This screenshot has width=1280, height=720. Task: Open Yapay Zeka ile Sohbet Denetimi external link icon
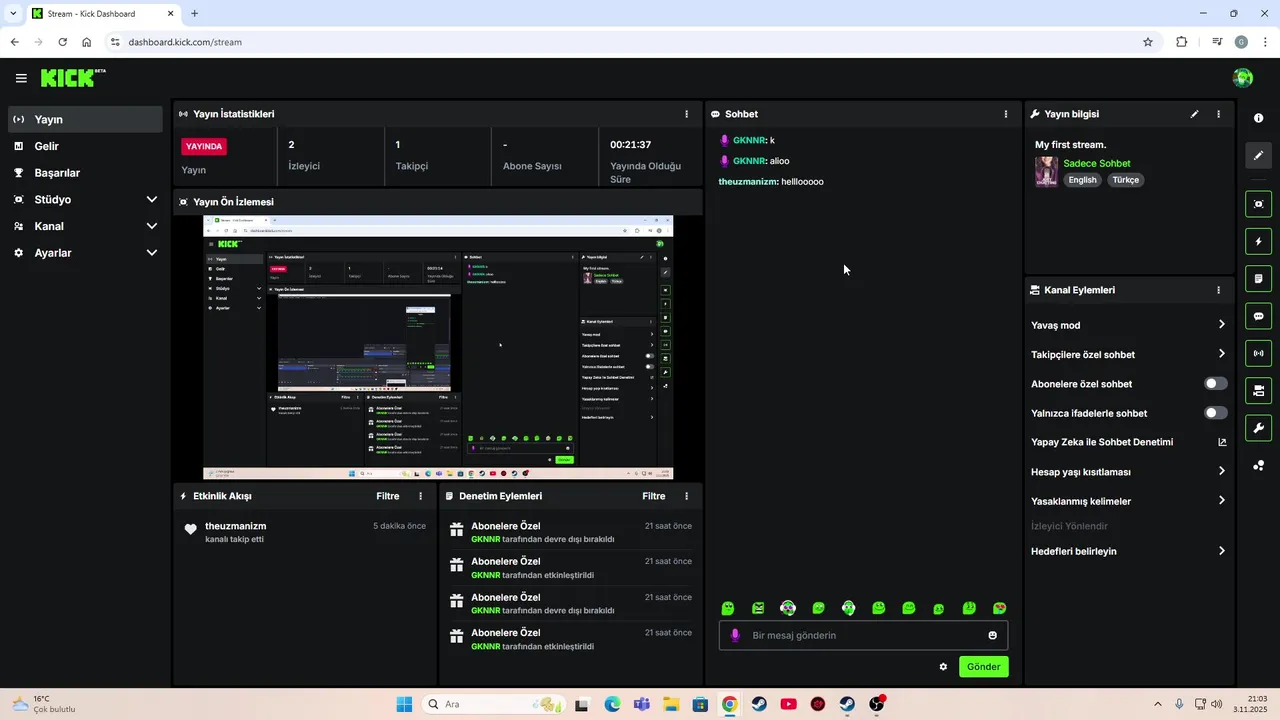(x=1221, y=442)
